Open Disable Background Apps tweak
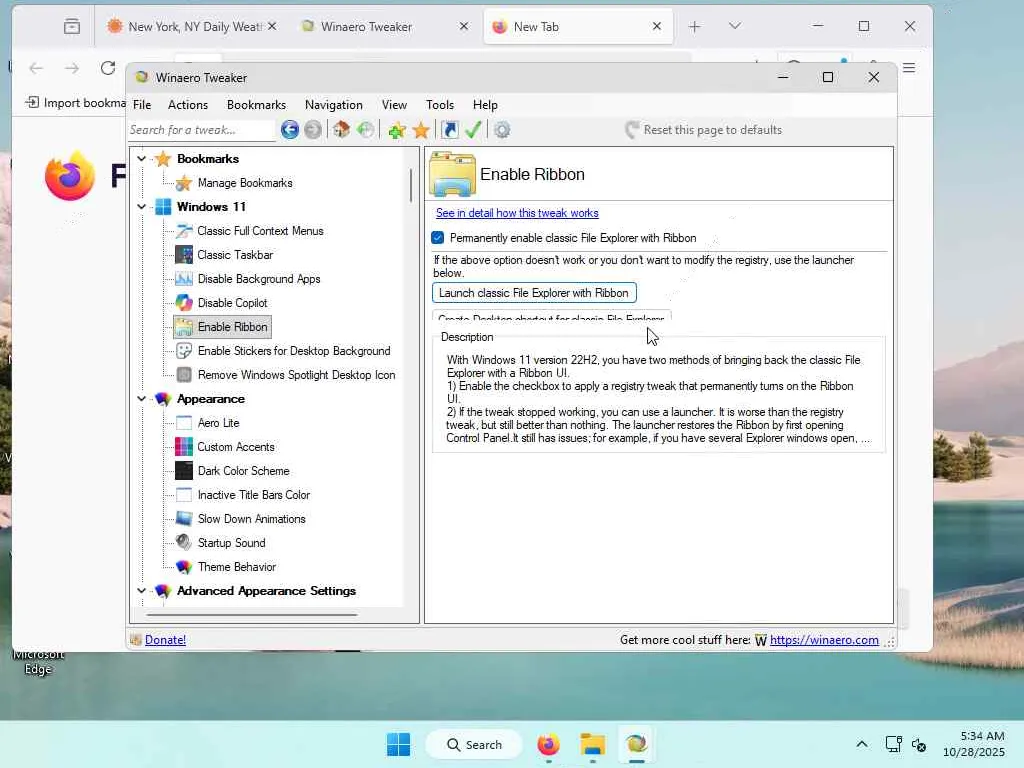 tap(259, 280)
